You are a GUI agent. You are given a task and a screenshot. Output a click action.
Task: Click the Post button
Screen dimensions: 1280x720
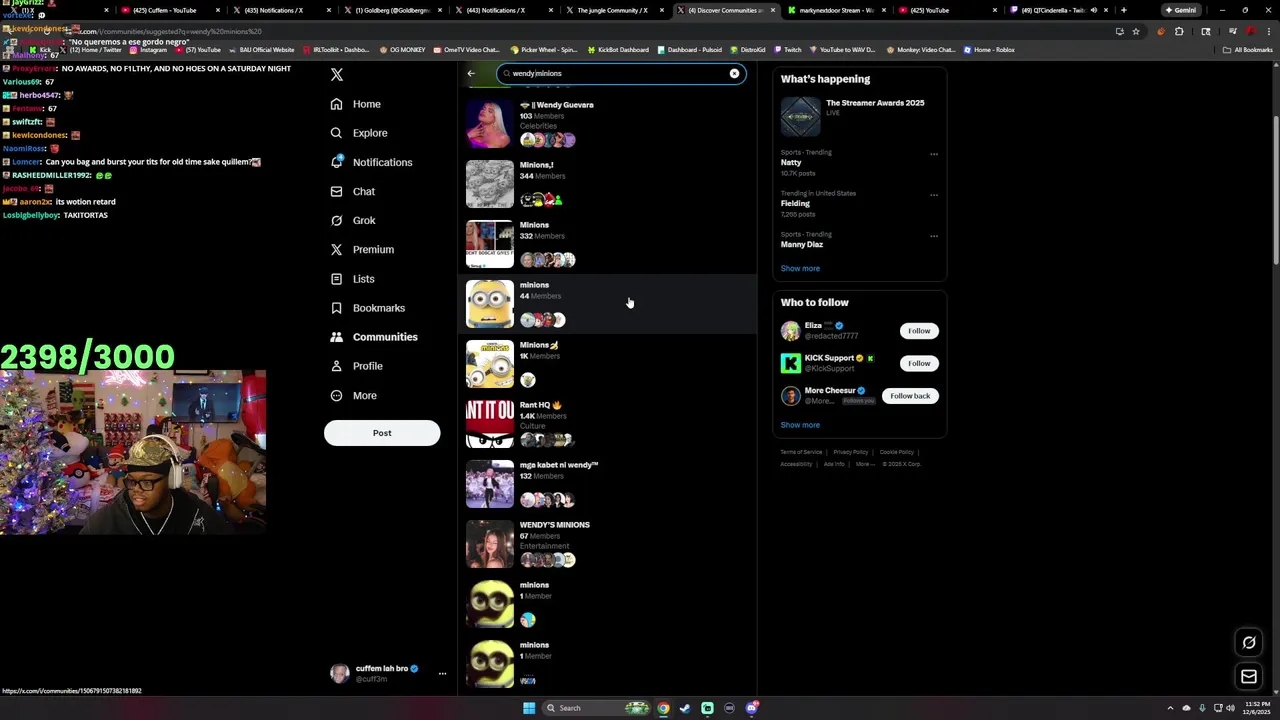382,433
